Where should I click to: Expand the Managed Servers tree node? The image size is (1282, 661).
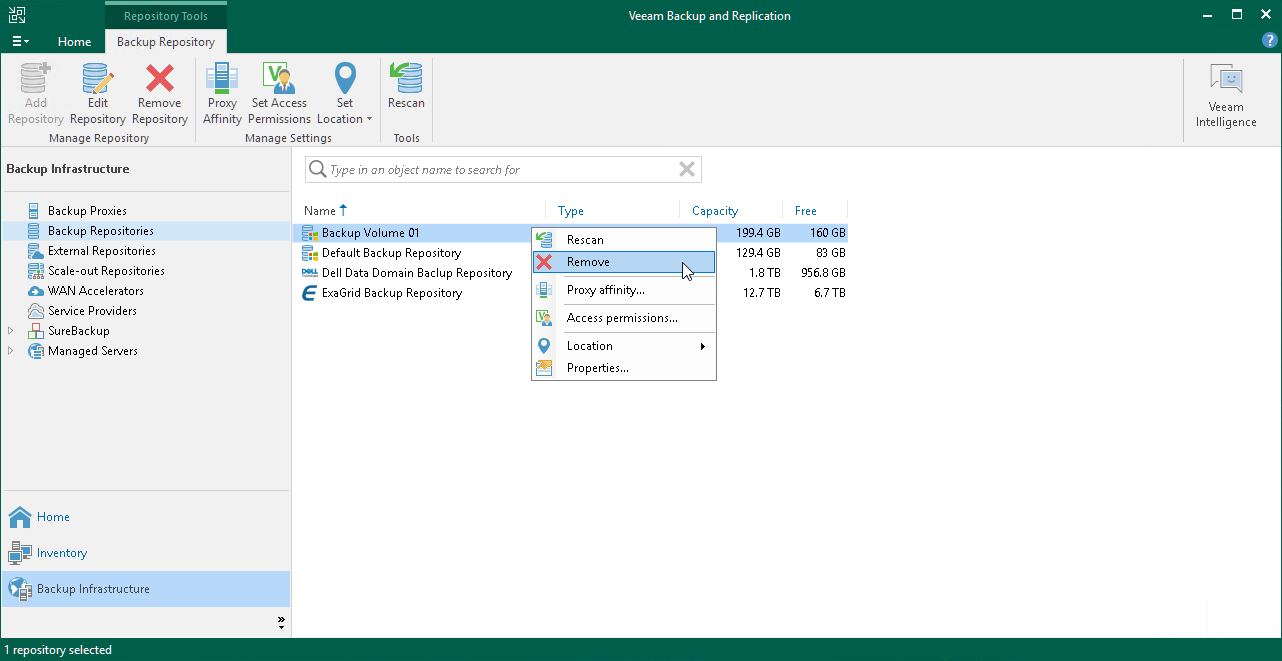pyautogui.click(x=11, y=351)
